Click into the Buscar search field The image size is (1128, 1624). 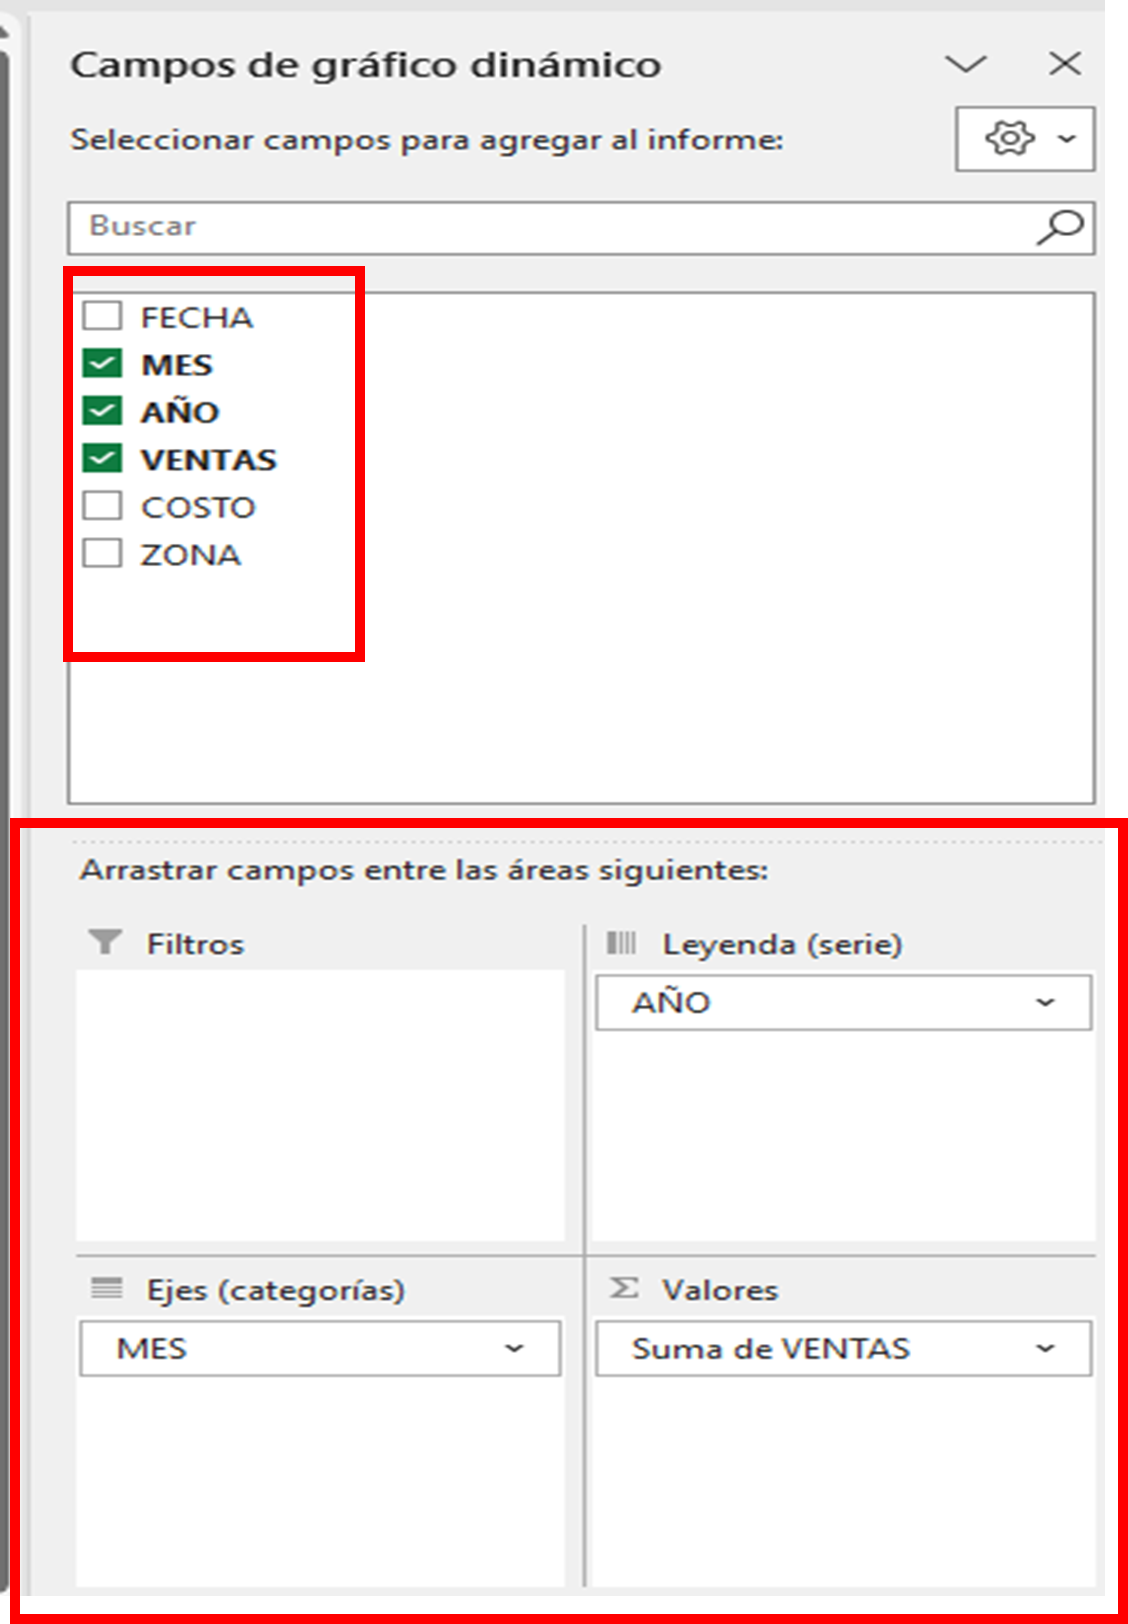(550, 227)
